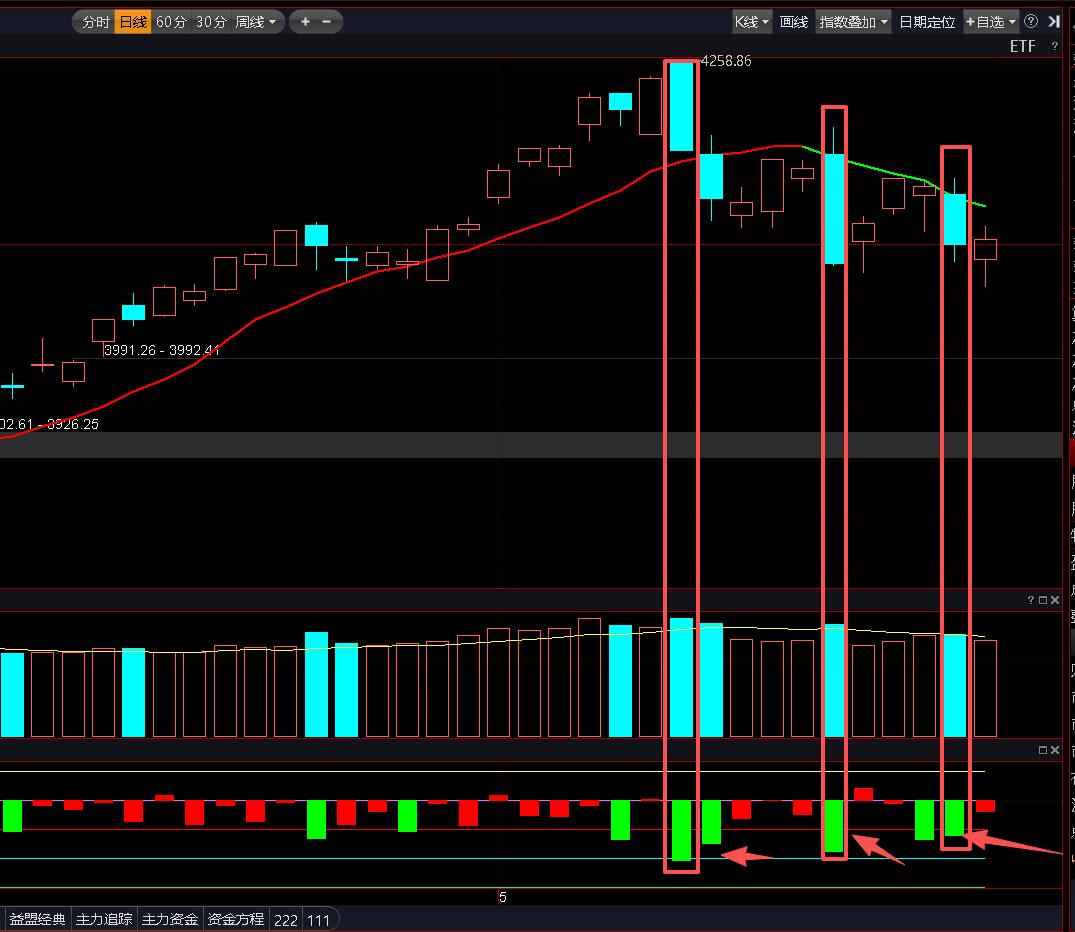Maximize the bottom capital flow panel
The image size is (1075, 932).
(1043, 750)
